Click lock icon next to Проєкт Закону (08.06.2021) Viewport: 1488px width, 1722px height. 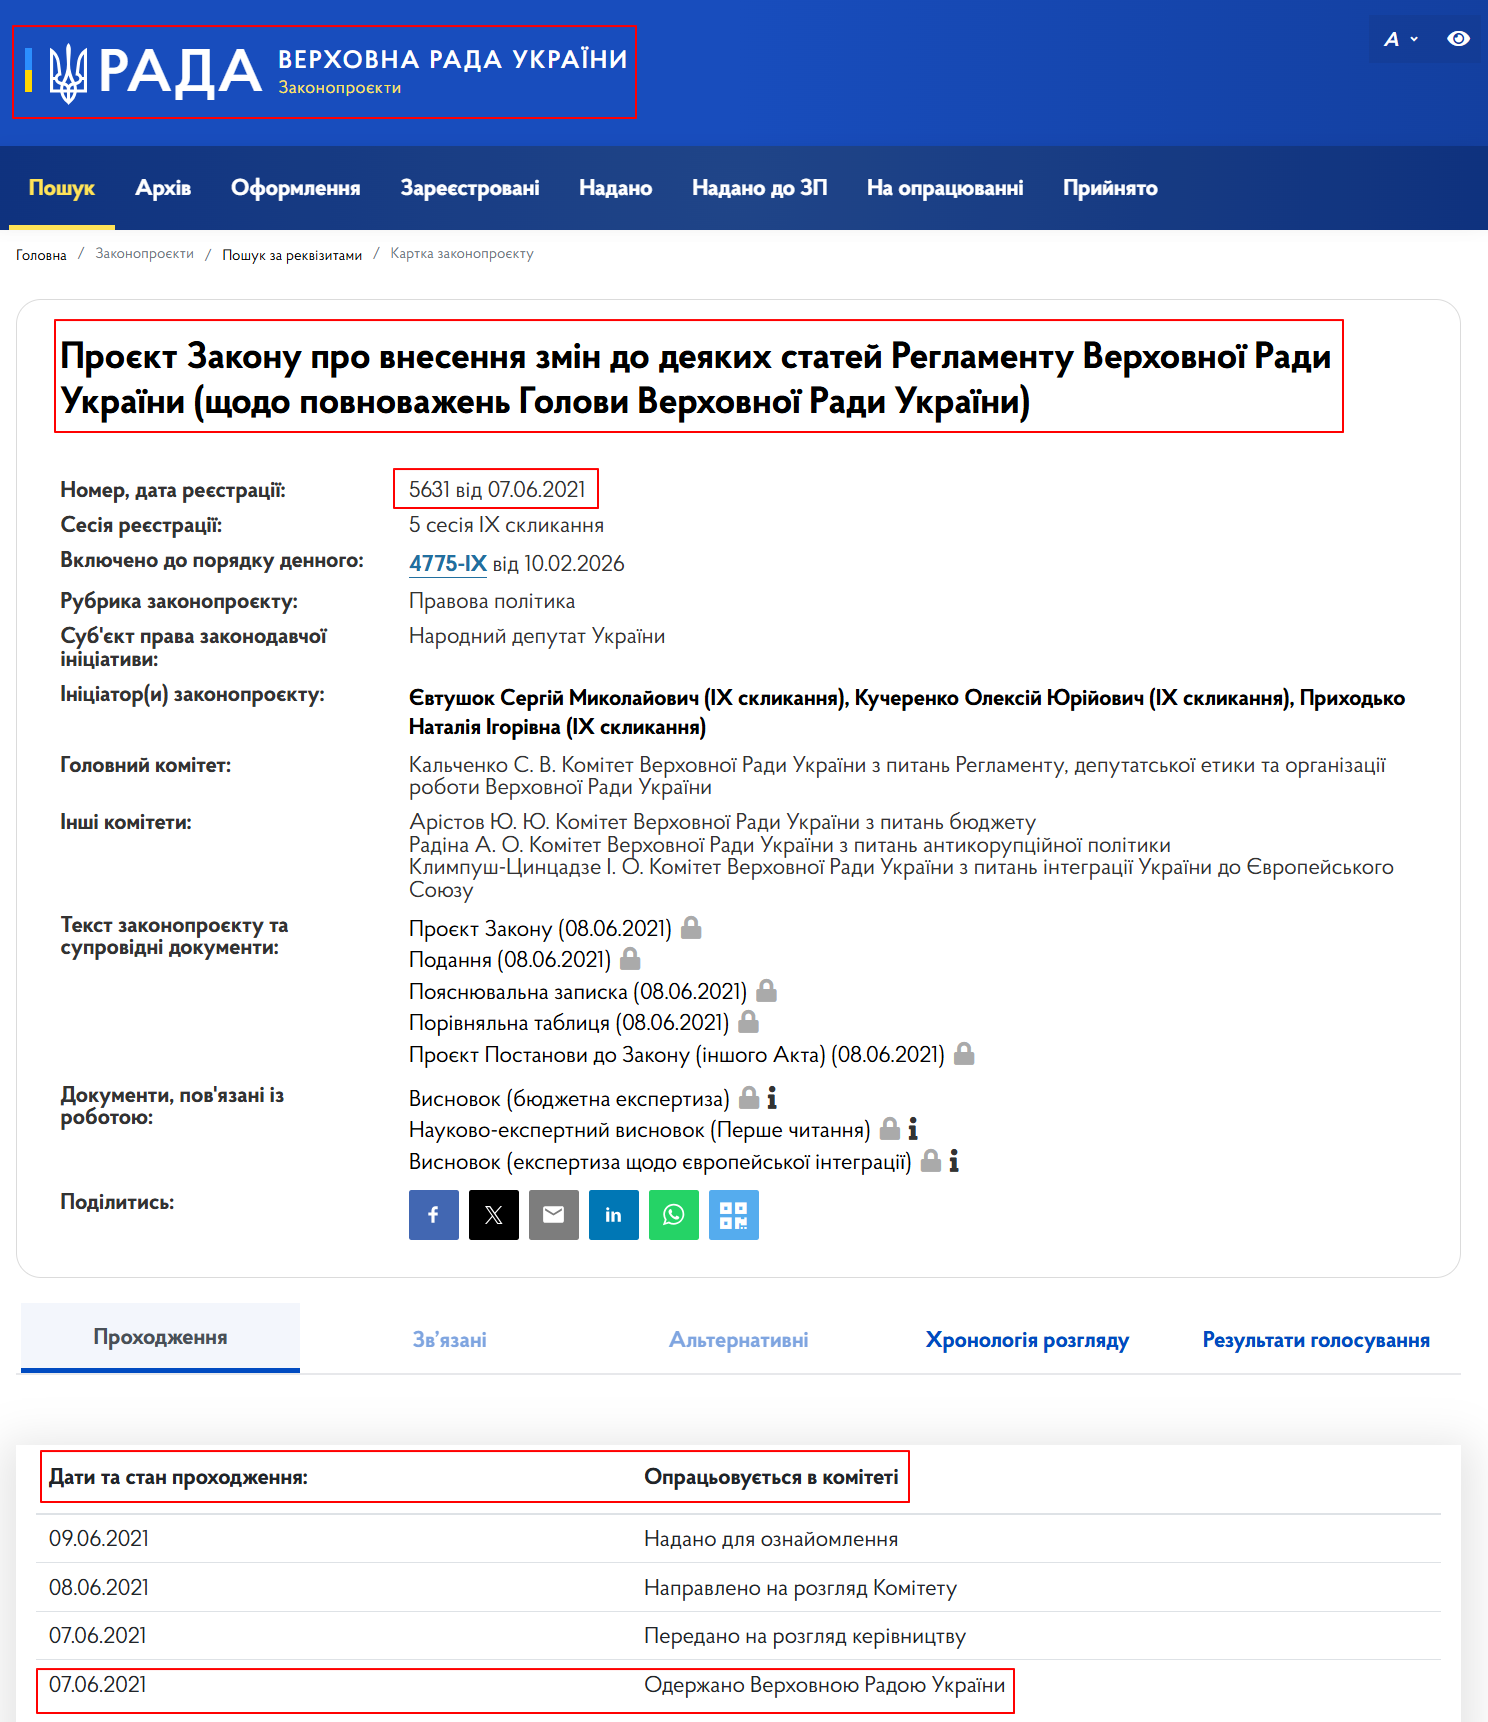[691, 928]
